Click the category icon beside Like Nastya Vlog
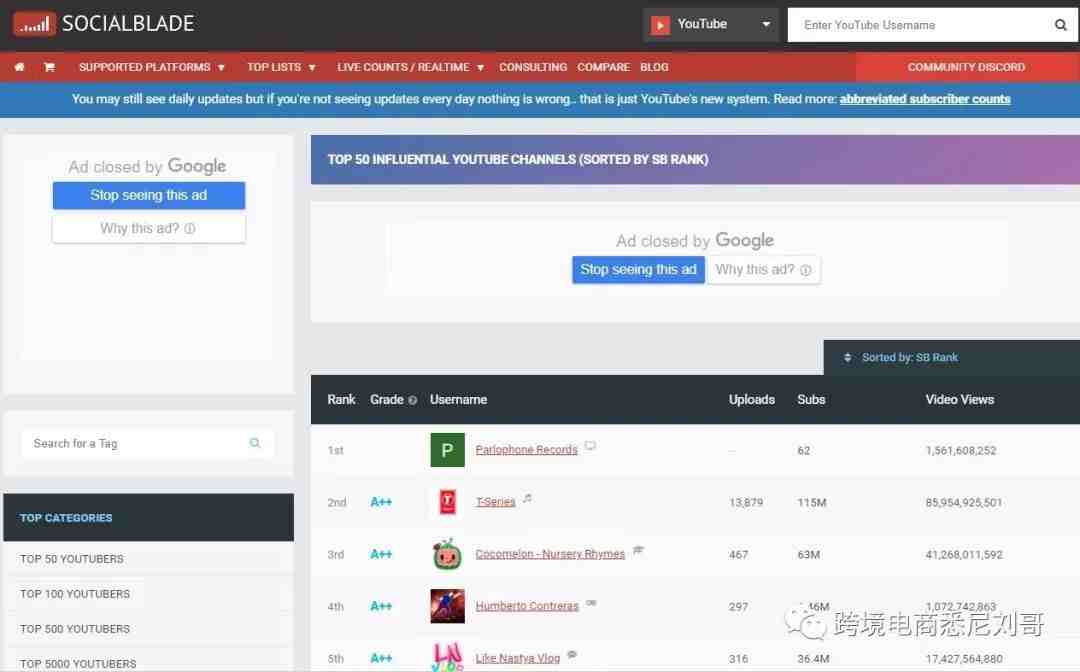This screenshot has width=1080, height=672. pyautogui.click(x=572, y=654)
